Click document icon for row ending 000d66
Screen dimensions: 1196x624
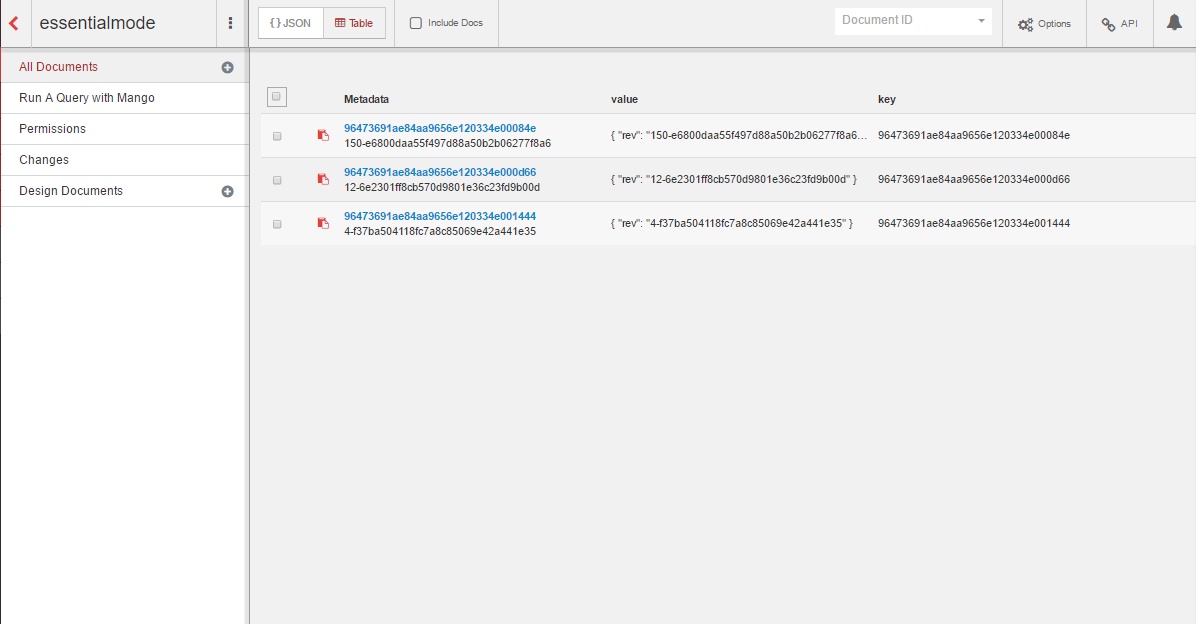tap(323, 179)
